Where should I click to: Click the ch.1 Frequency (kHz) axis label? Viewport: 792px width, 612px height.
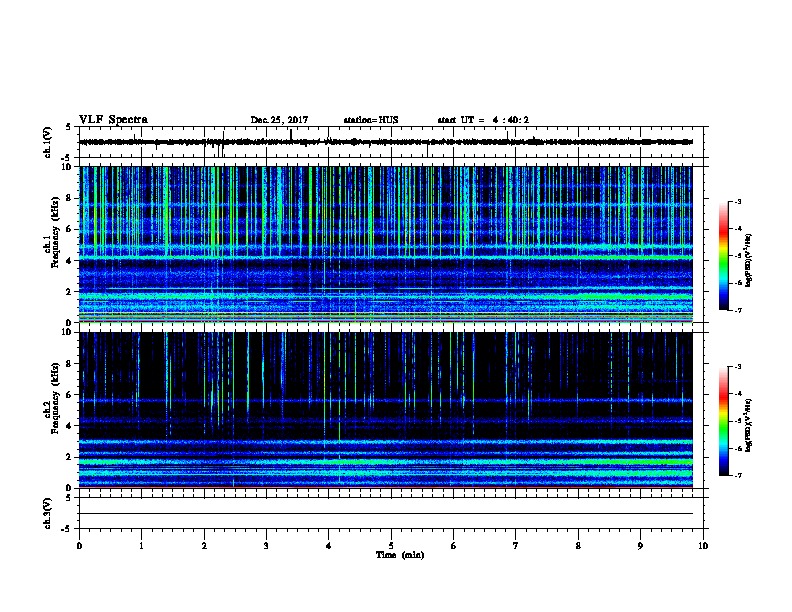click(x=52, y=233)
